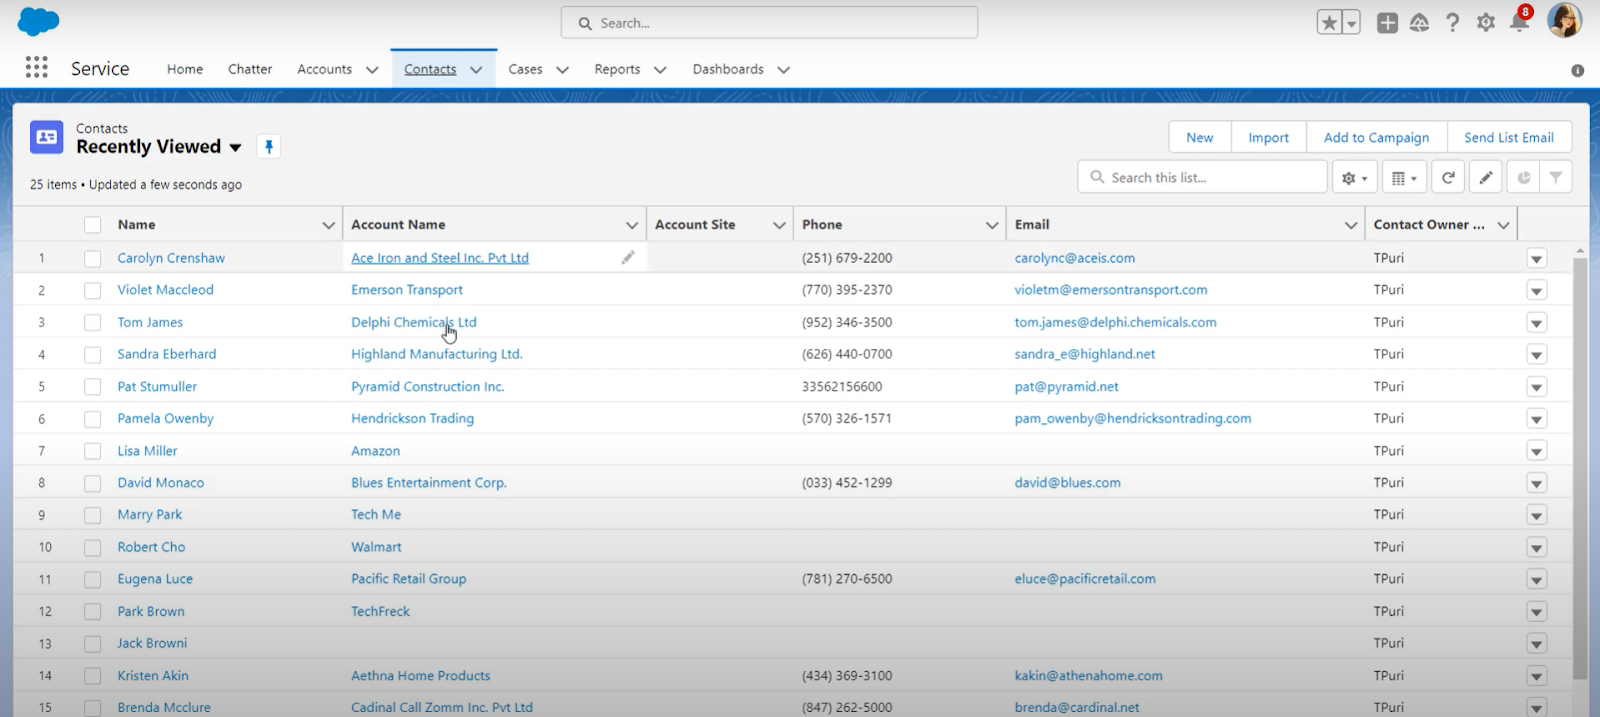The height and width of the screenshot is (717, 1600).
Task: Open the Display As table selector
Action: (x=1404, y=177)
